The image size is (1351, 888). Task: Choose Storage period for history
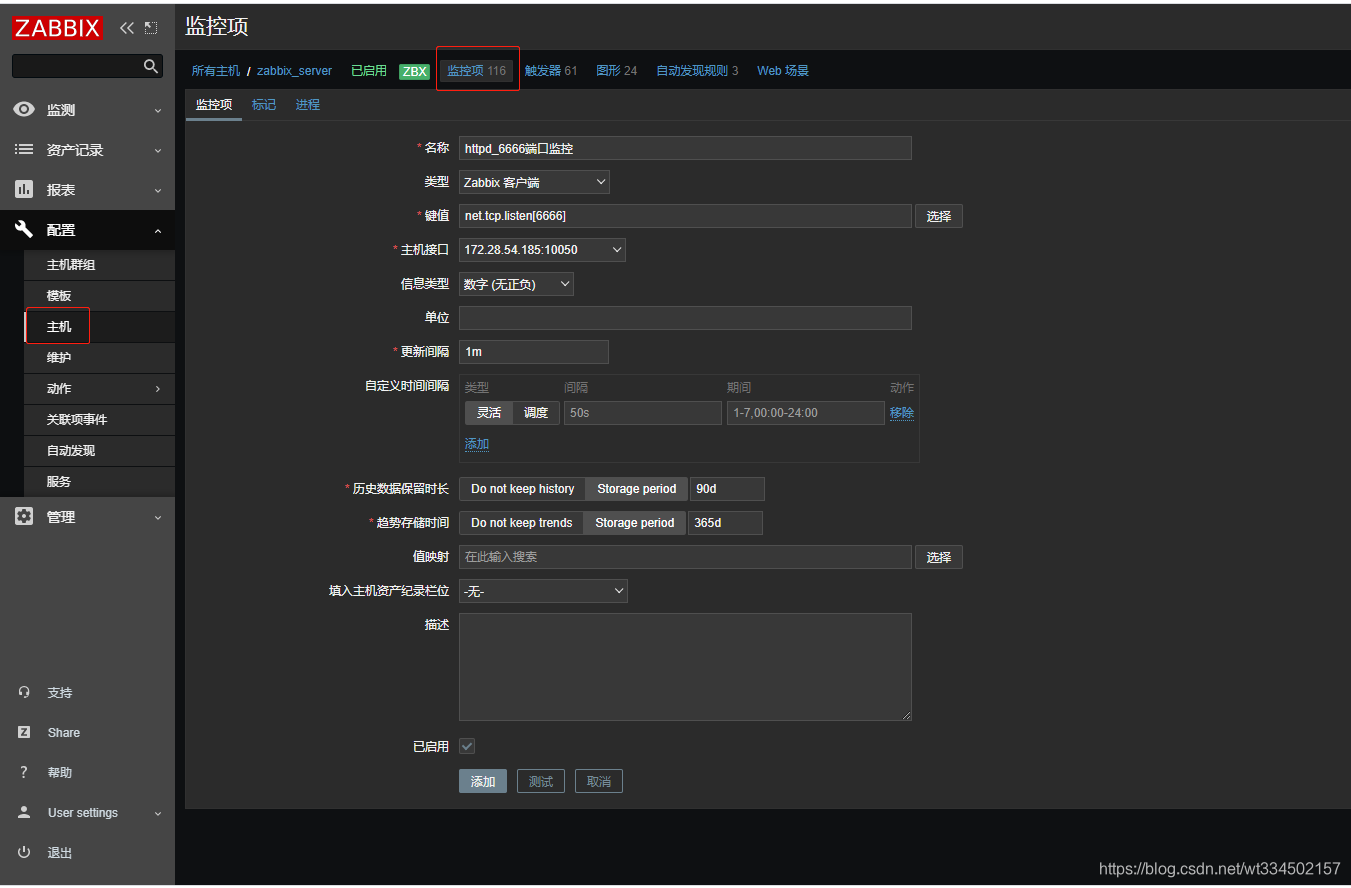click(637, 489)
